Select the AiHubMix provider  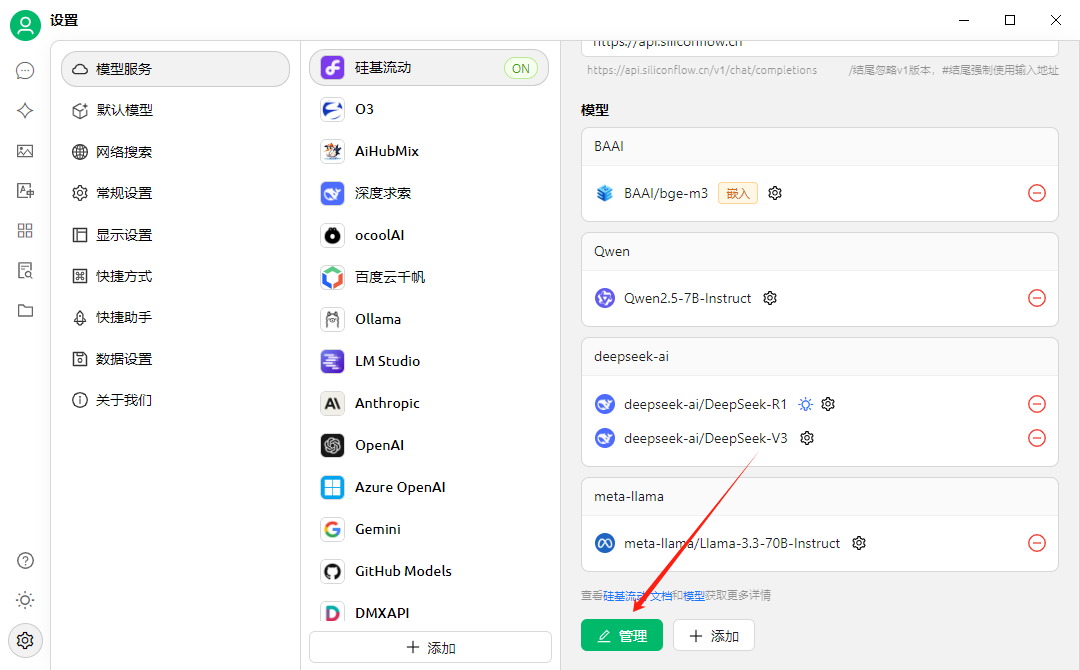tap(429, 151)
